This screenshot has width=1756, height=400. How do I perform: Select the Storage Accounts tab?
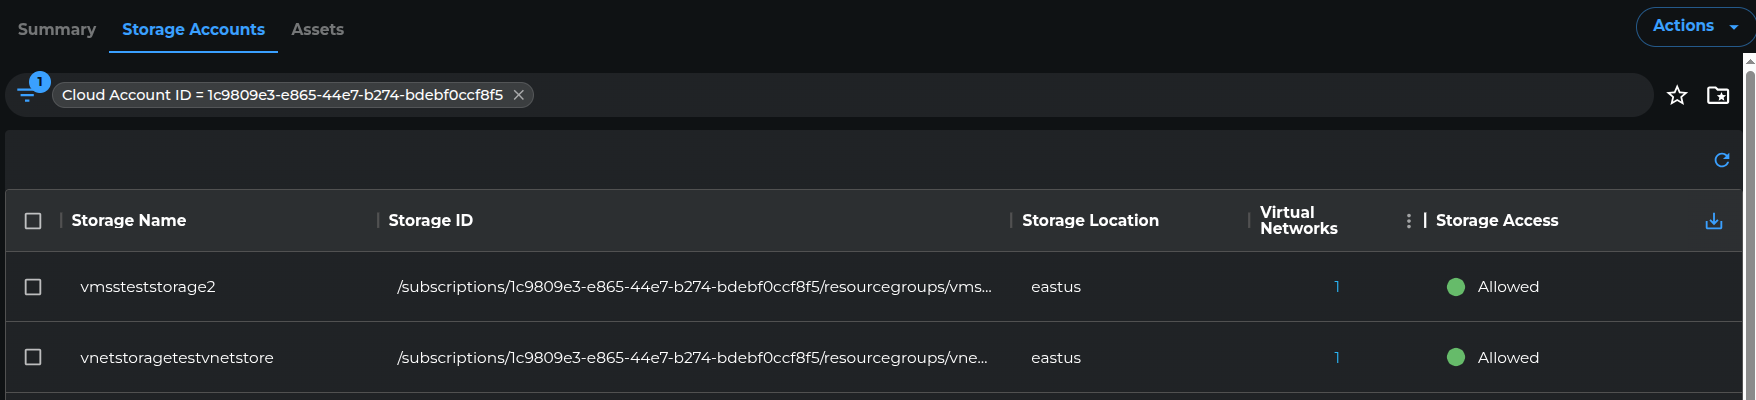[x=193, y=30]
